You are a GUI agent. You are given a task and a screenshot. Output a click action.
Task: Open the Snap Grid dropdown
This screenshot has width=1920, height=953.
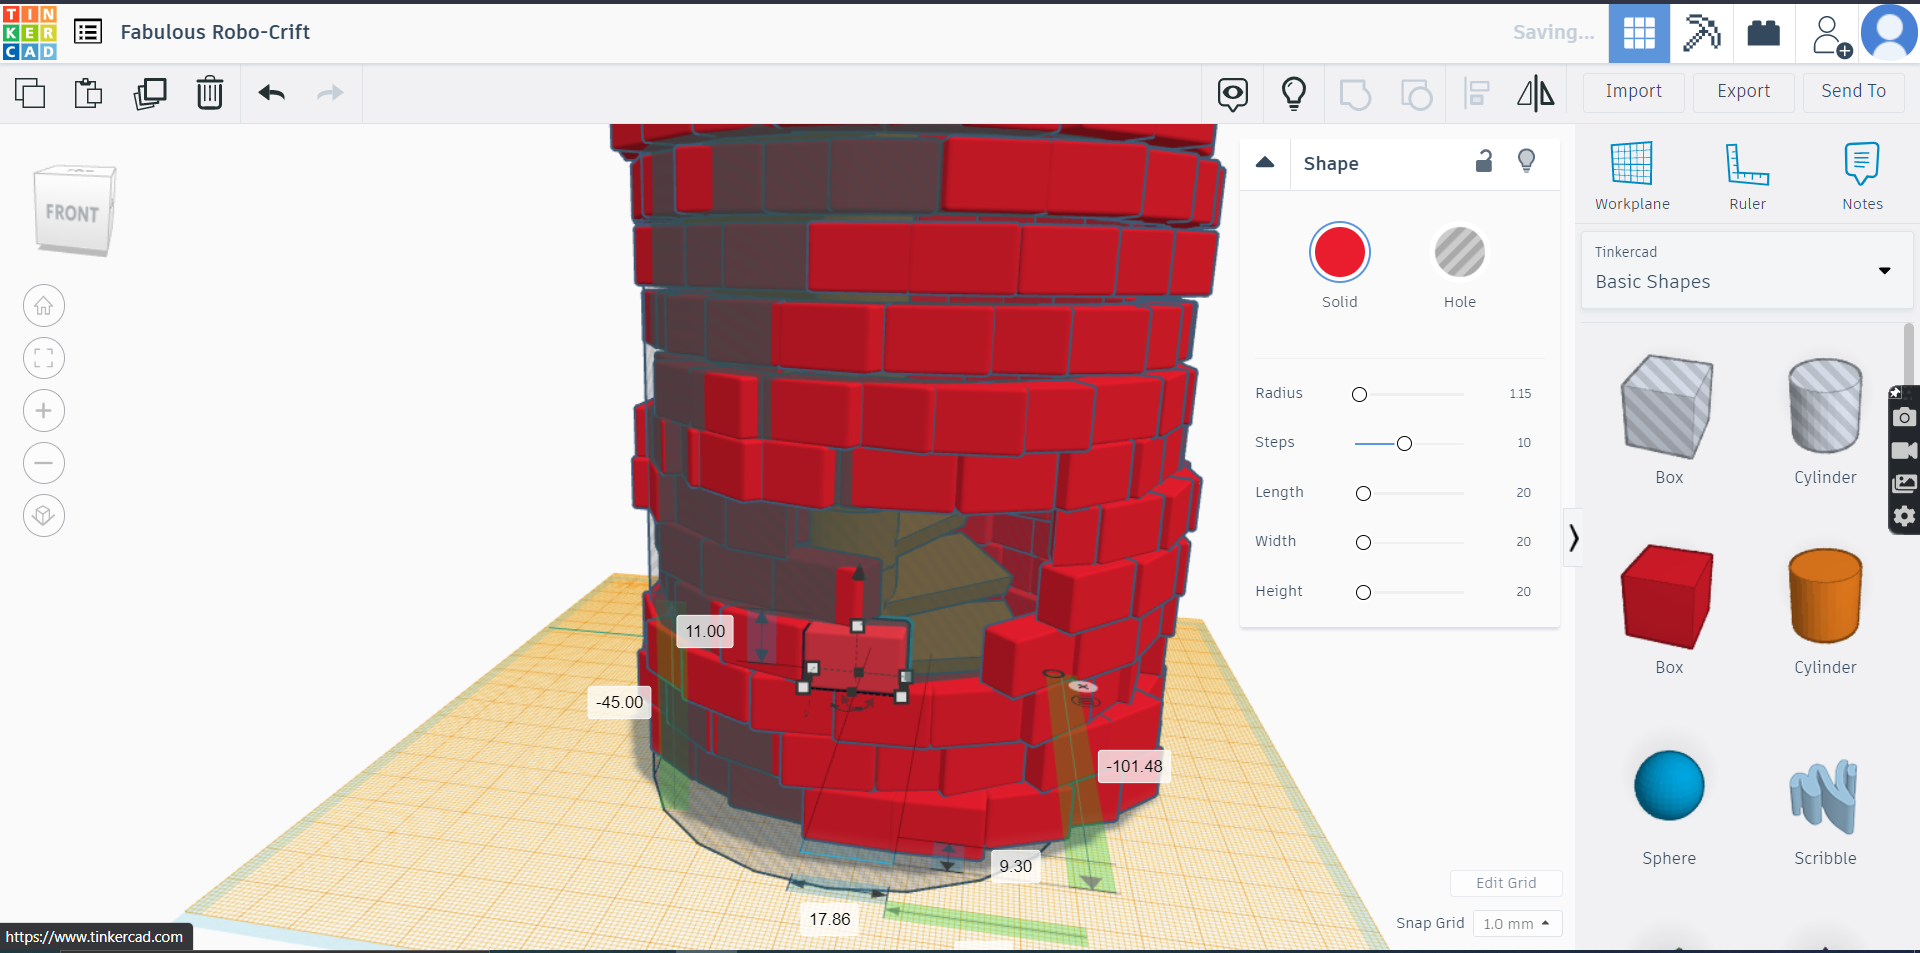(x=1517, y=923)
